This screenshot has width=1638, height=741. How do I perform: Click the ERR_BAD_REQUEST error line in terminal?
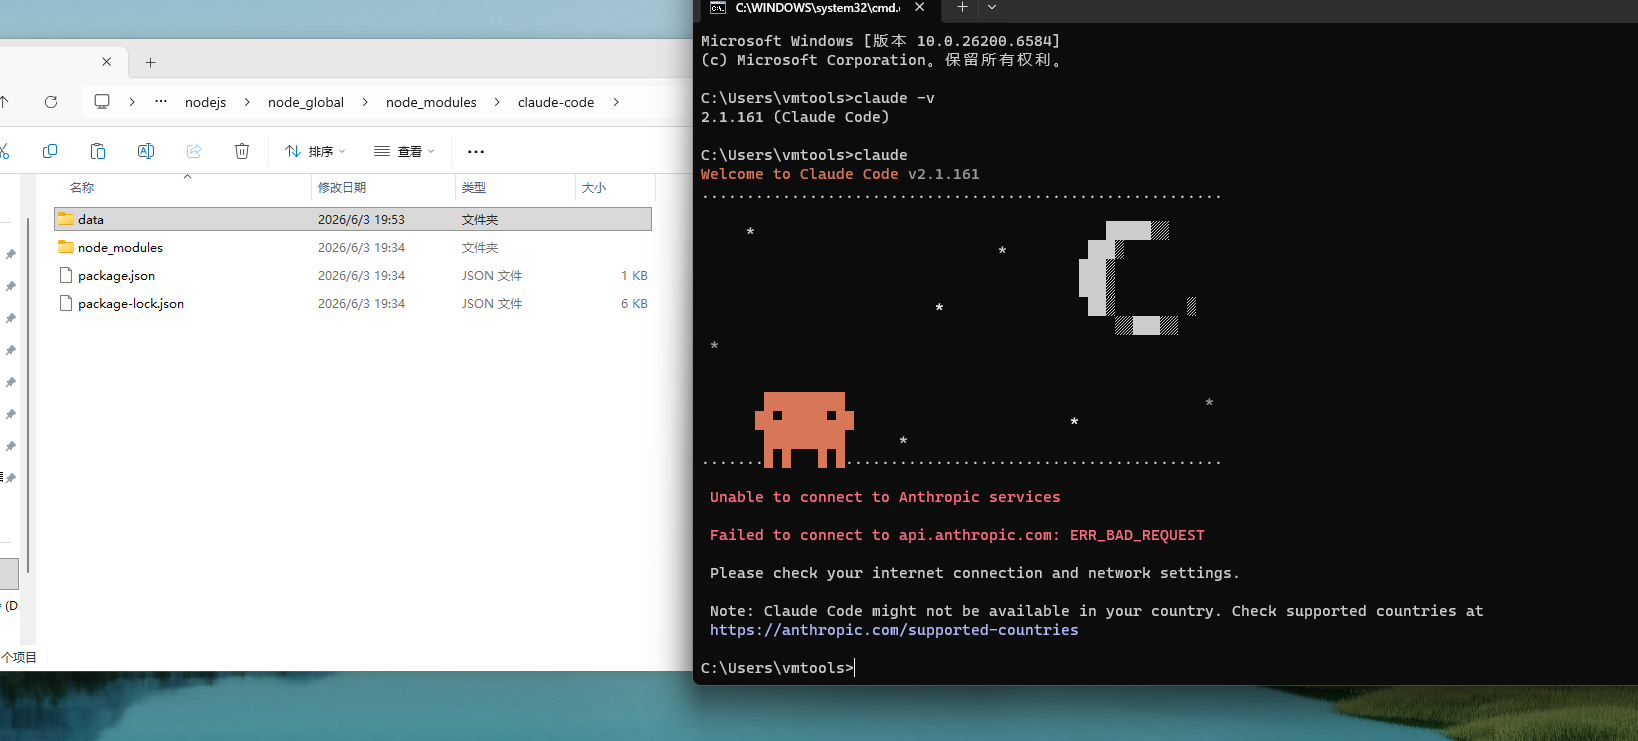tap(957, 535)
